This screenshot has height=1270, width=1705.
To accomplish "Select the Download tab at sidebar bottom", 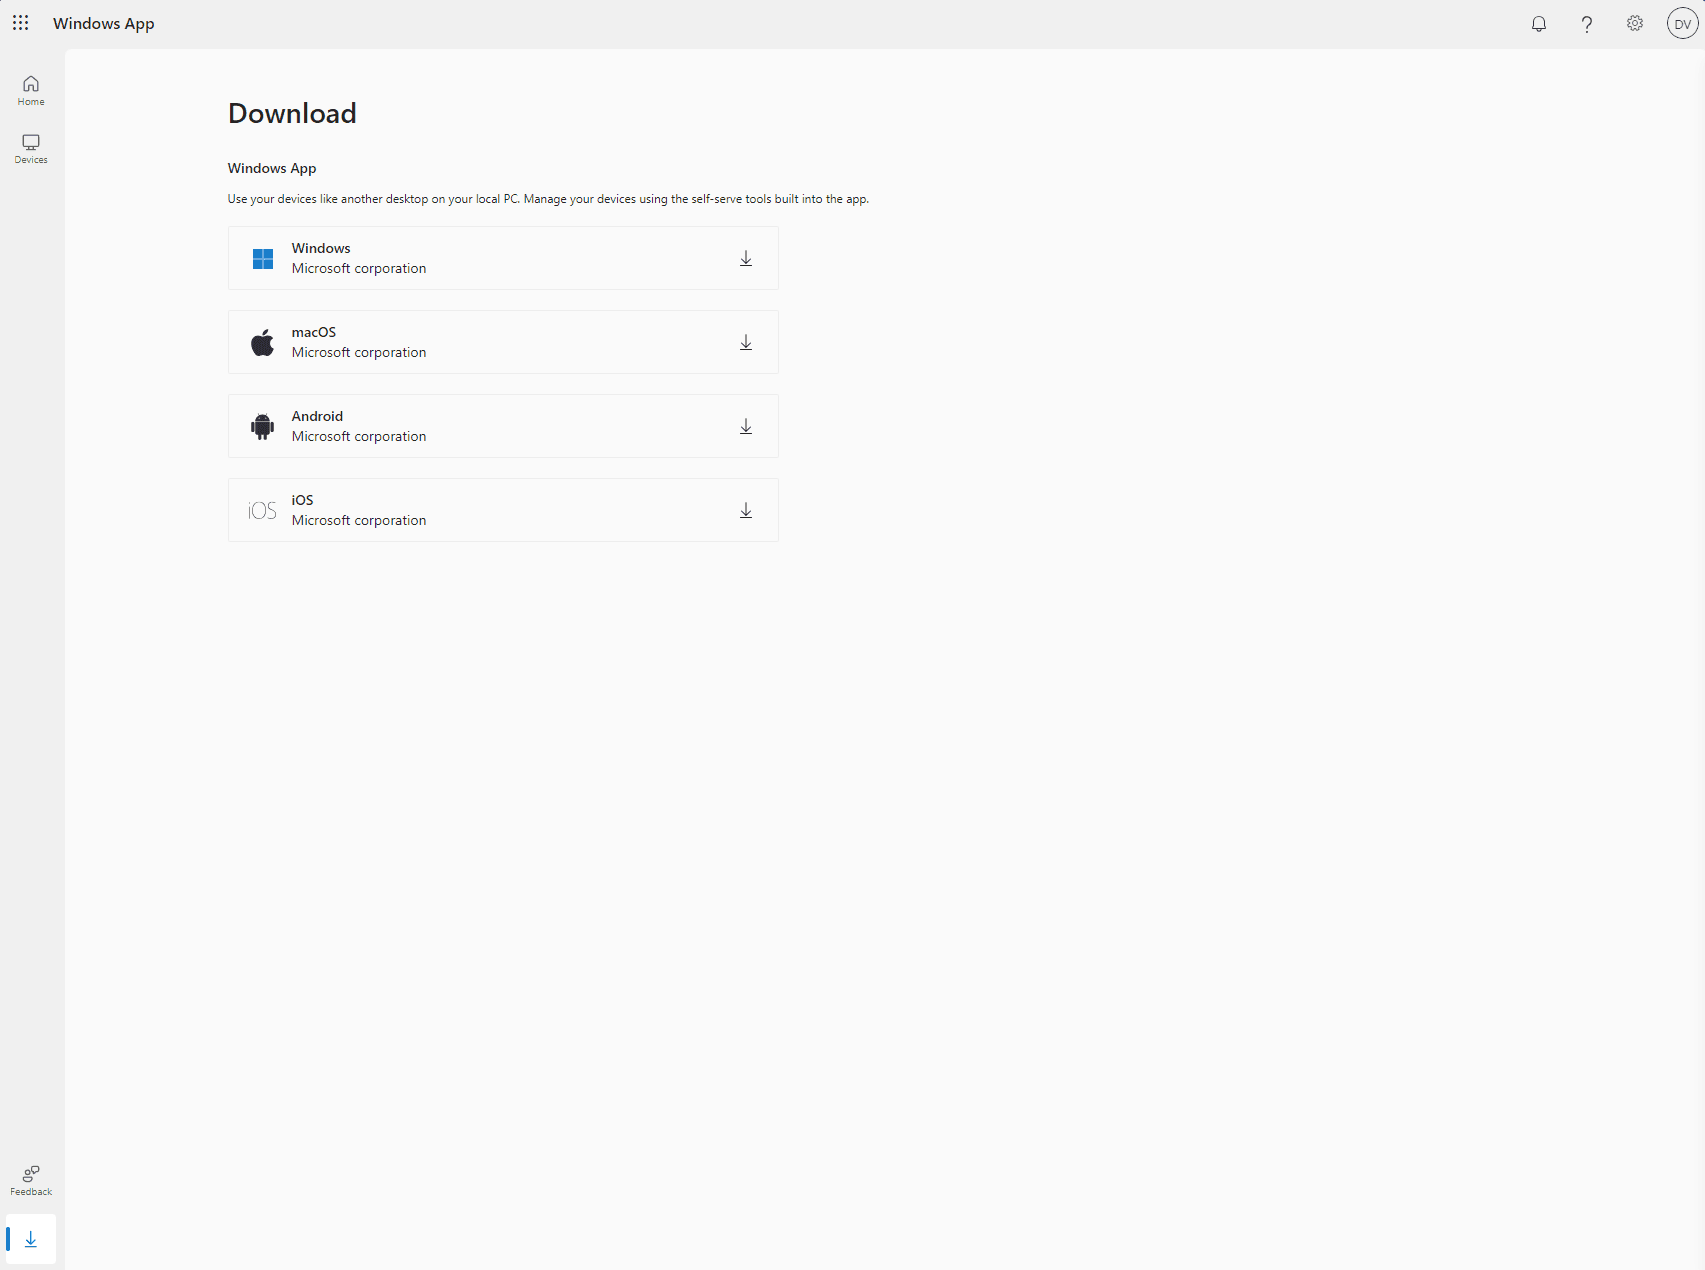I will coord(31,1239).
